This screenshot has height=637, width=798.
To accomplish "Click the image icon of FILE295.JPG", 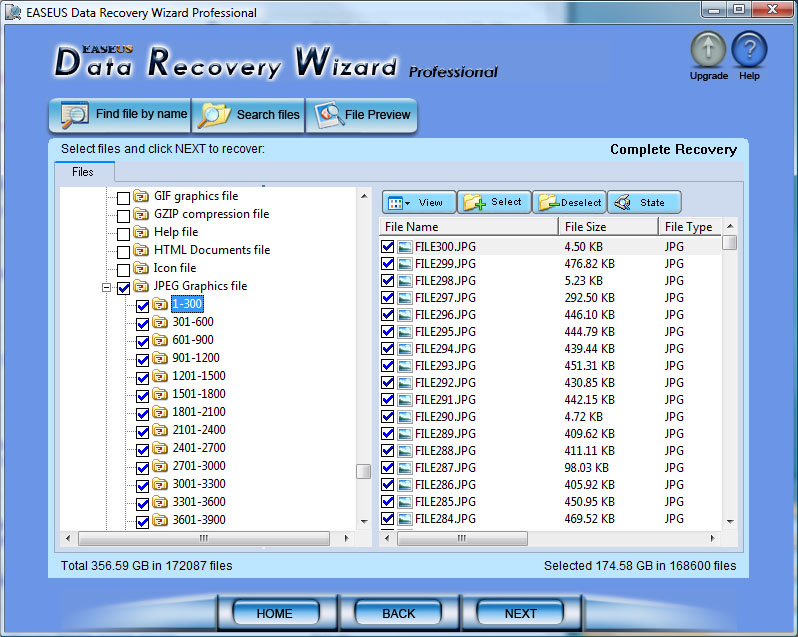I will point(405,332).
